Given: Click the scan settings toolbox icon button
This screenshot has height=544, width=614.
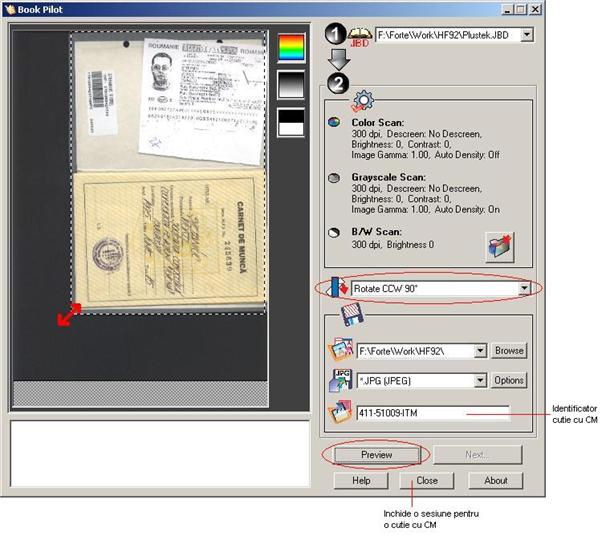Looking at the screenshot, I should point(499,245).
